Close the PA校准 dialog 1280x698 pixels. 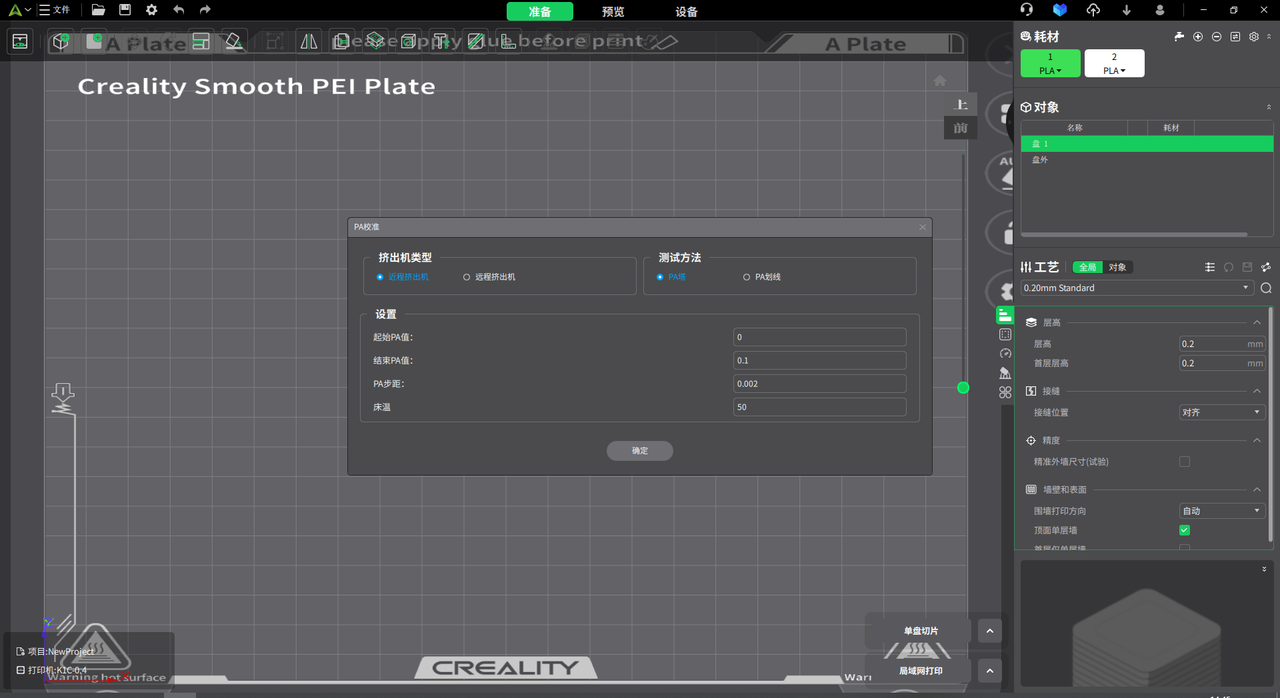click(923, 227)
